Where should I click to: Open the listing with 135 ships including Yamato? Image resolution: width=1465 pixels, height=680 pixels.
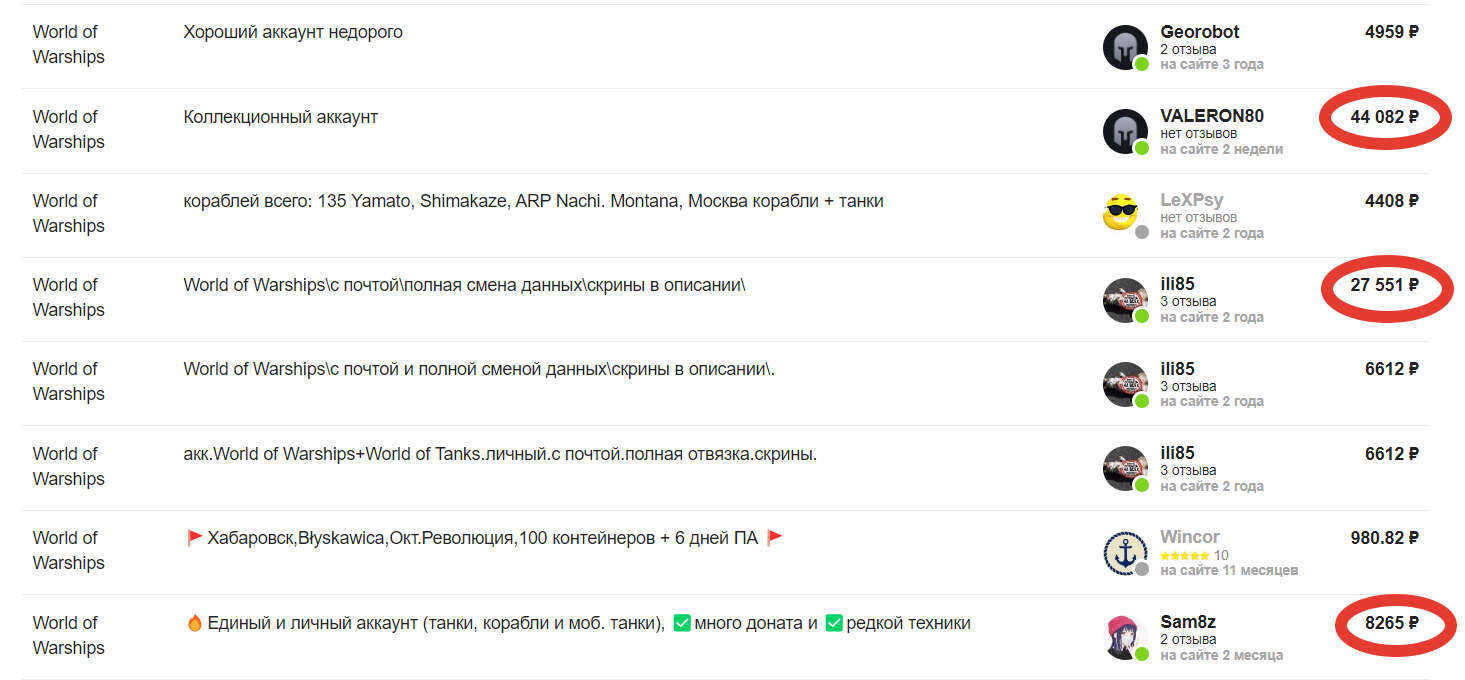point(533,201)
